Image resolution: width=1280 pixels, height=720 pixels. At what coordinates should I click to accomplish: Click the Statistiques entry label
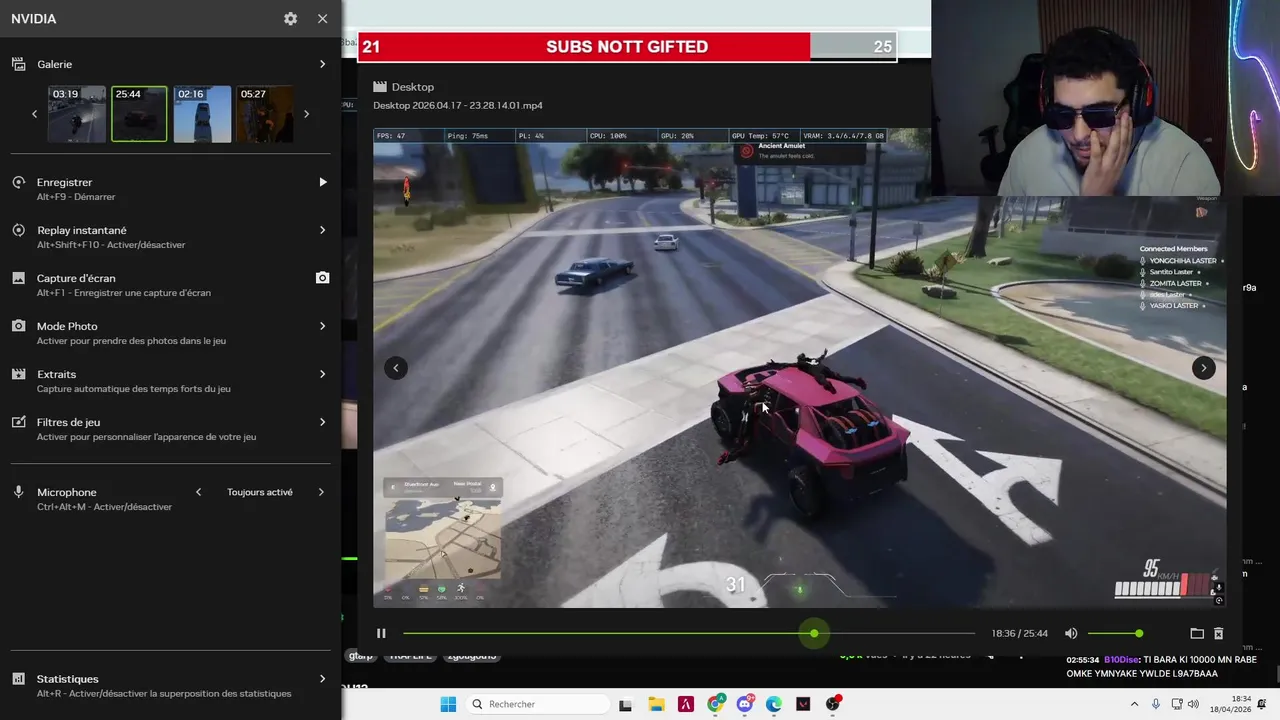(x=67, y=679)
